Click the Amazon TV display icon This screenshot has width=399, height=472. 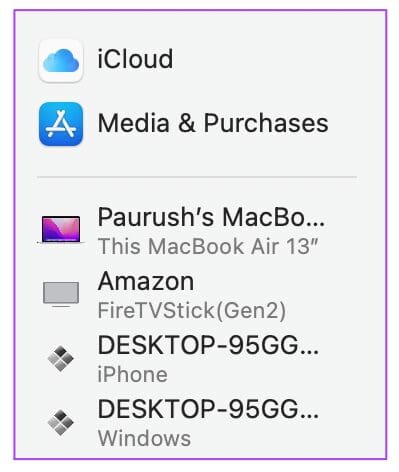tap(61, 294)
